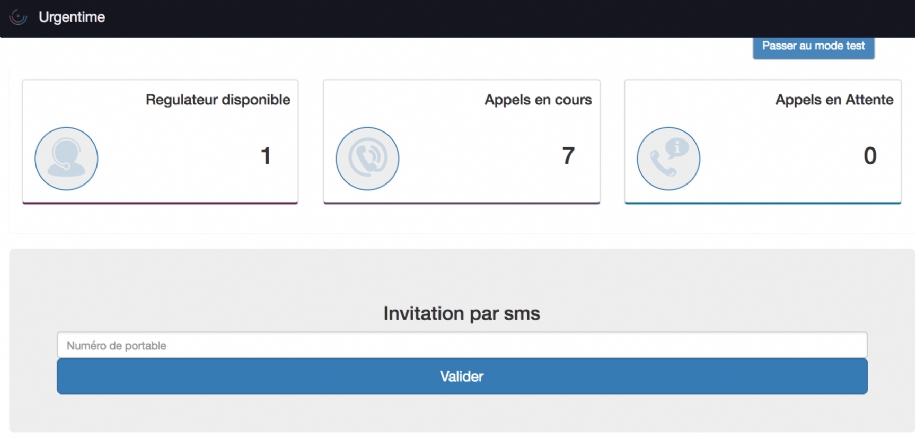Image resolution: width=915 pixels, height=437 pixels.
Task: Select the Appels en Attente title
Action: pyautogui.click(x=832, y=100)
